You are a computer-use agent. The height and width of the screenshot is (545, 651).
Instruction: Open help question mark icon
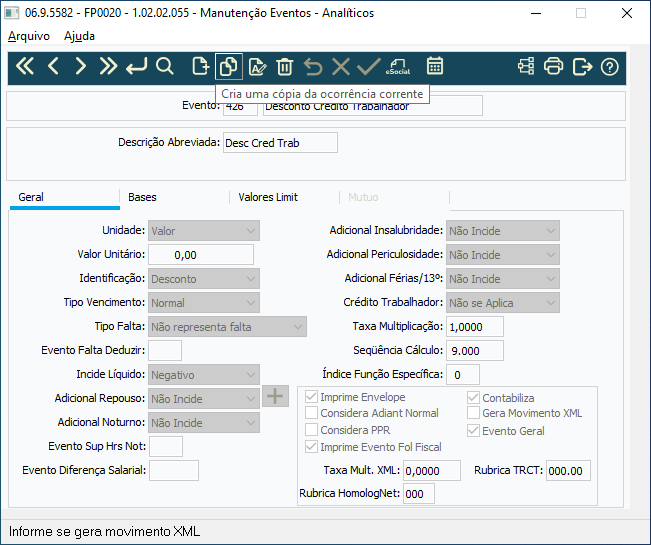[x=609, y=66]
